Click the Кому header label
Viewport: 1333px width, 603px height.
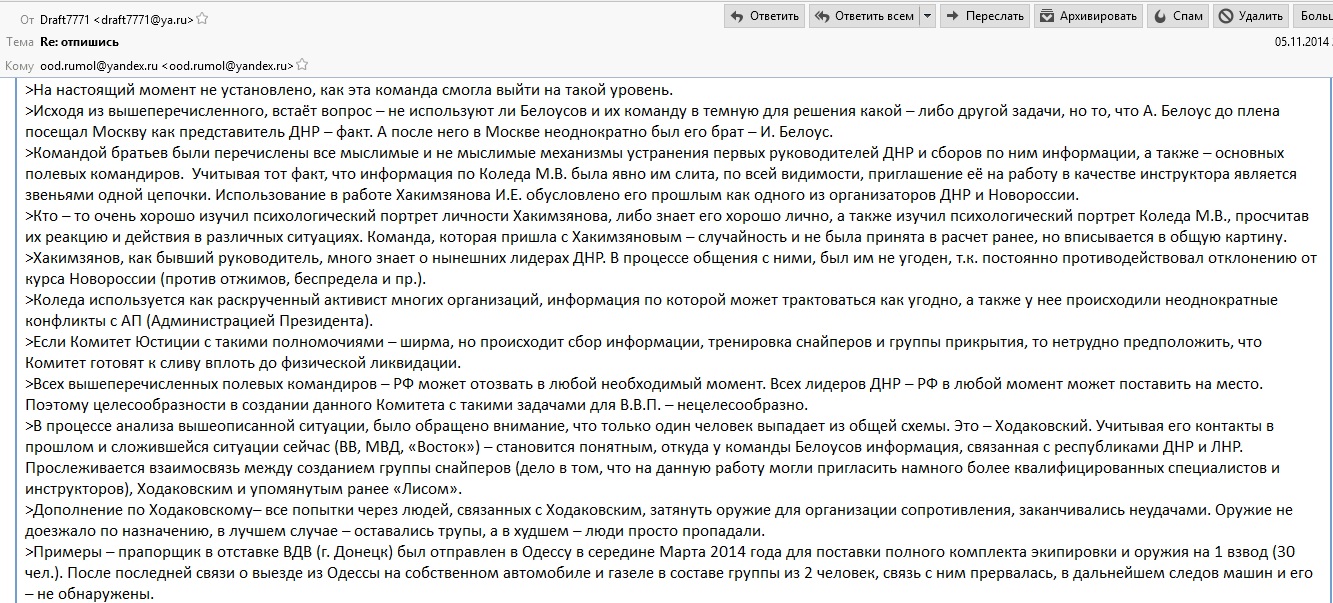(x=20, y=65)
